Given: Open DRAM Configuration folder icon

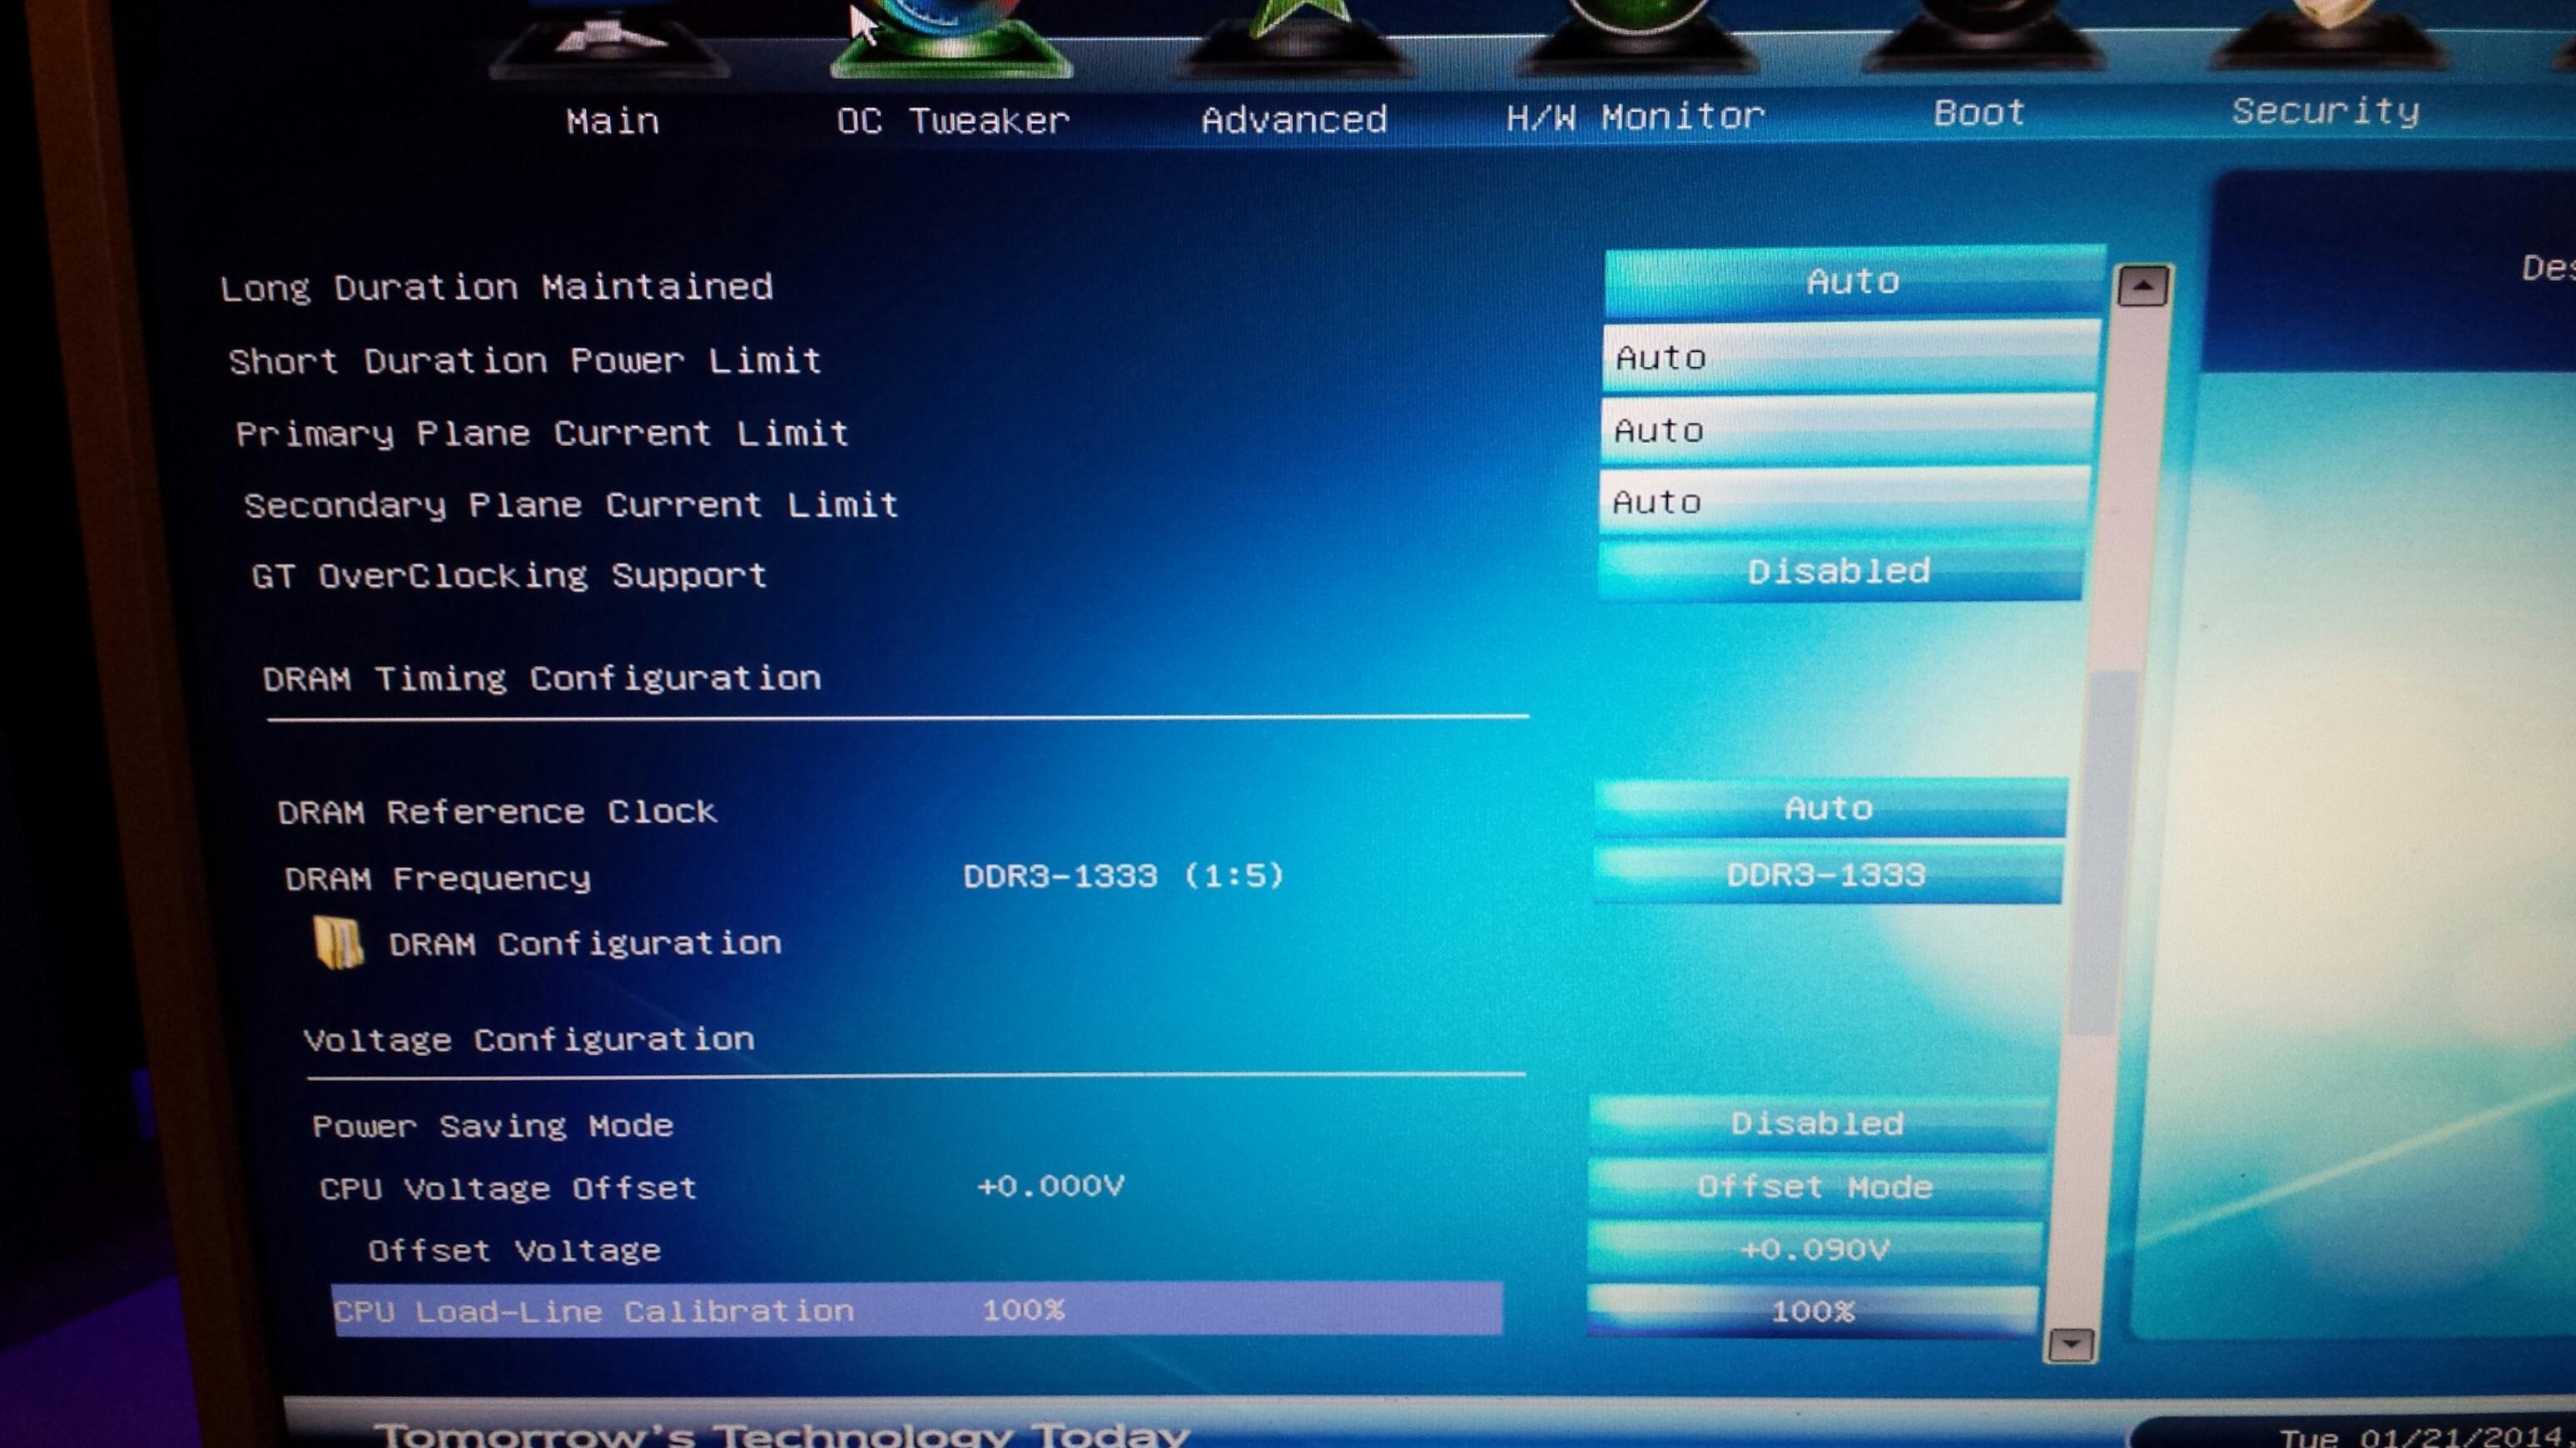Looking at the screenshot, I should click(338, 943).
